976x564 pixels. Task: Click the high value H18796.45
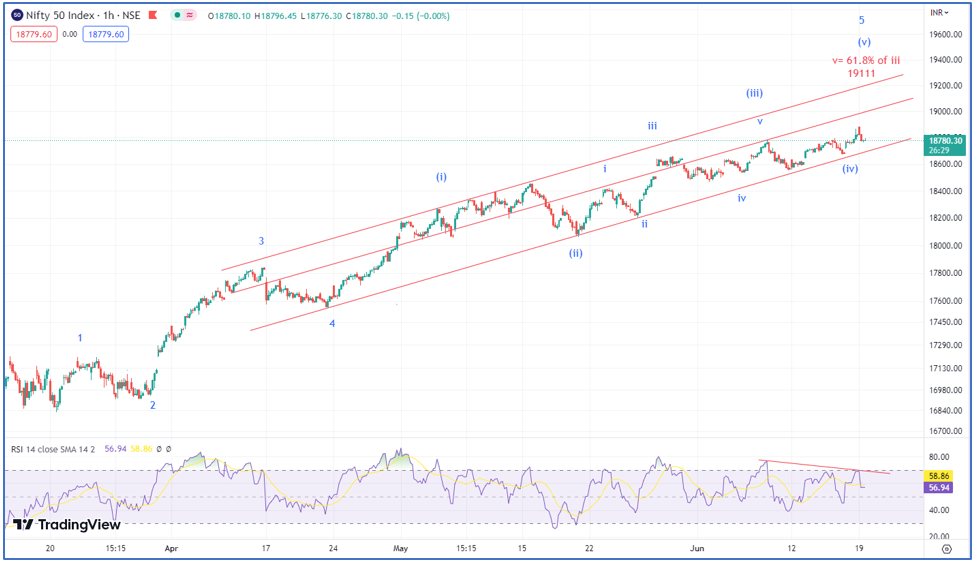click(275, 16)
